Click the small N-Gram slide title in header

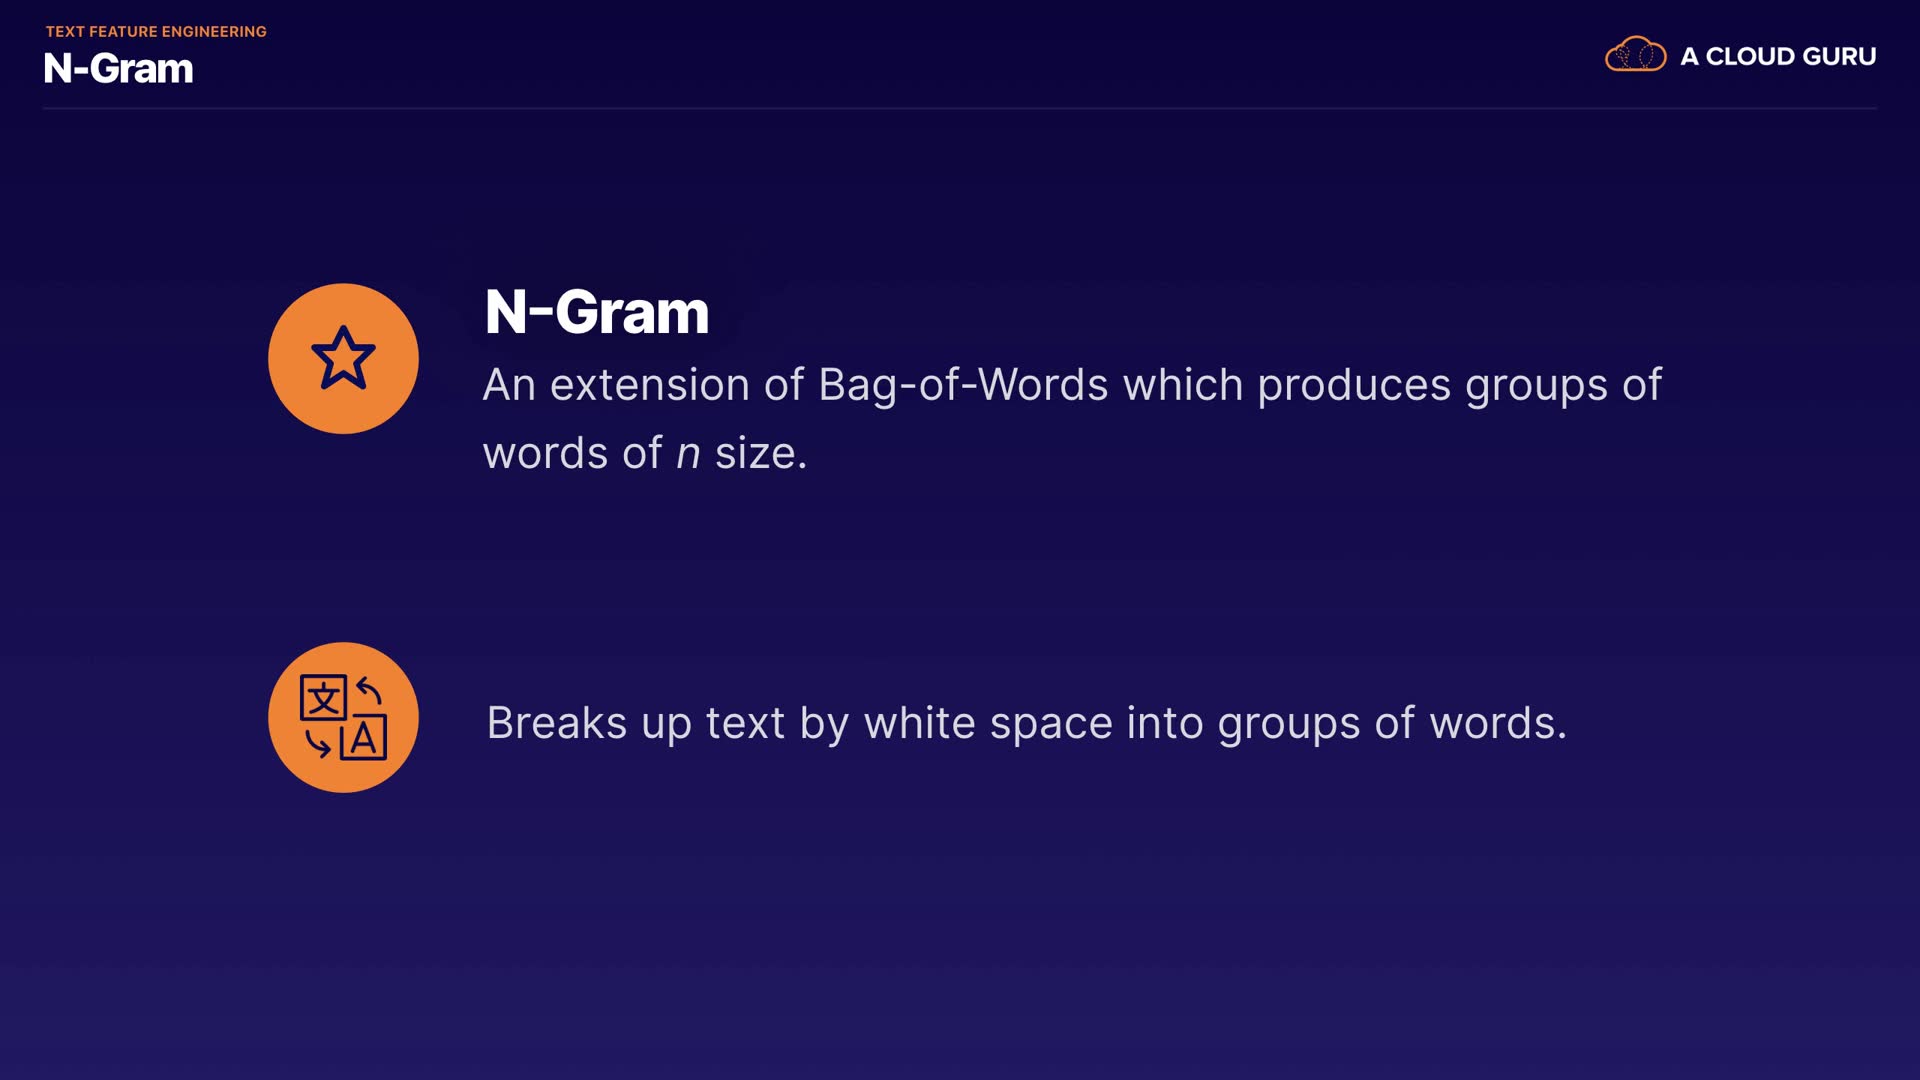(118, 68)
